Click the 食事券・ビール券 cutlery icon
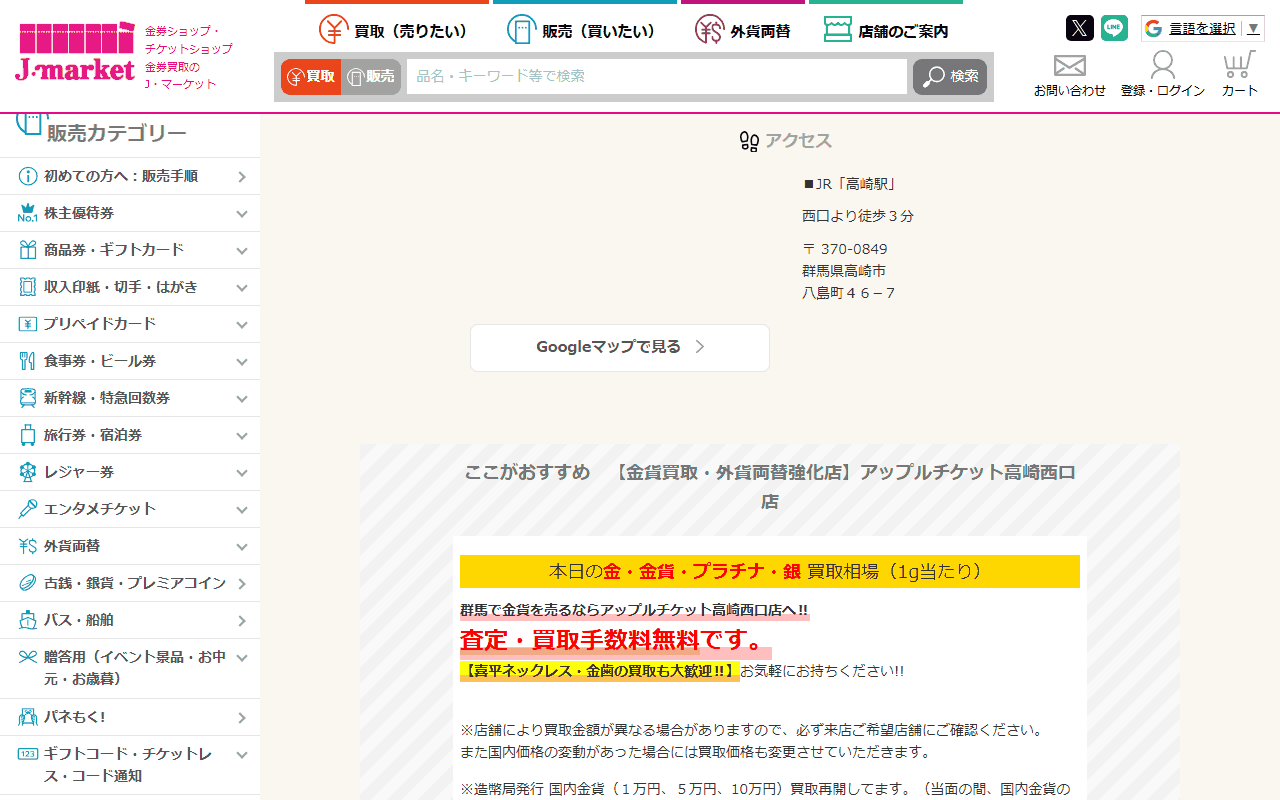Image resolution: width=1280 pixels, height=800 pixels. click(x=27, y=361)
